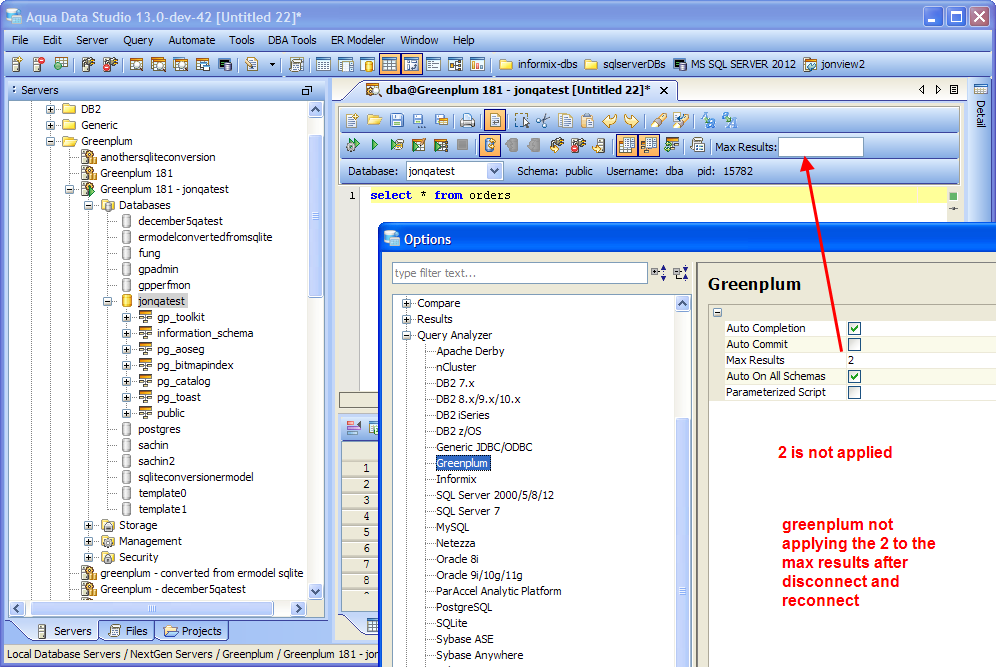Click the scissors Cut icon
Image resolution: width=996 pixels, height=667 pixels.
[543, 121]
